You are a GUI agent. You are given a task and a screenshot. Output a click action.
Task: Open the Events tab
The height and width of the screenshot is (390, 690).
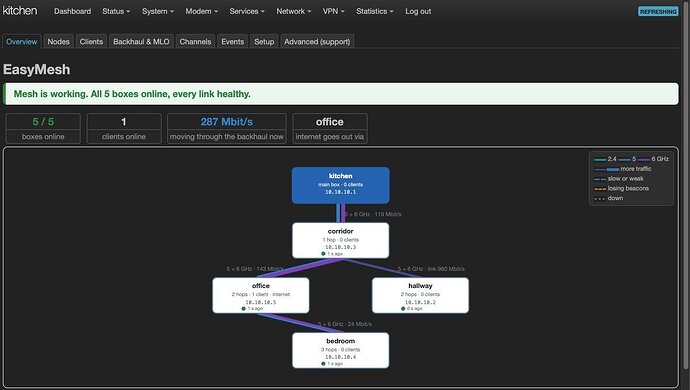[232, 41]
